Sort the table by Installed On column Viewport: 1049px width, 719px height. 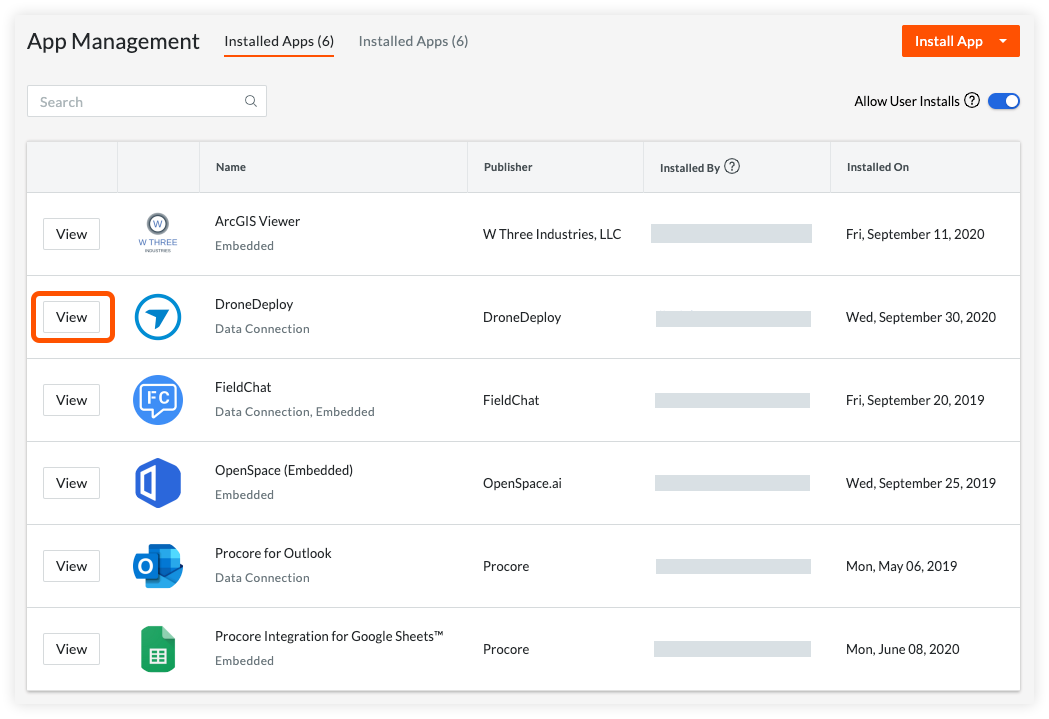(x=877, y=167)
